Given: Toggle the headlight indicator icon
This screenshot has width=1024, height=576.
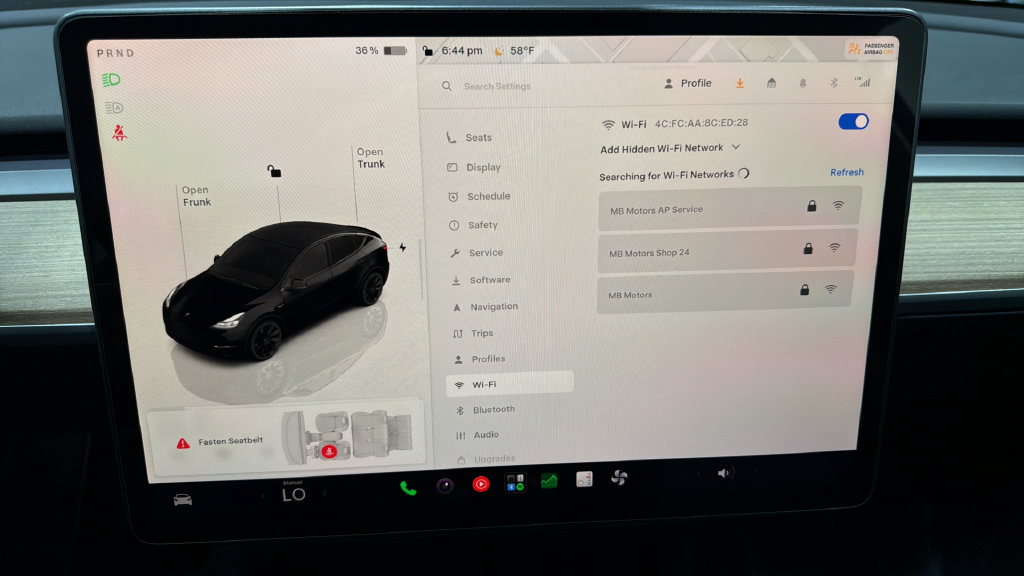Looking at the screenshot, I should coord(111,80).
